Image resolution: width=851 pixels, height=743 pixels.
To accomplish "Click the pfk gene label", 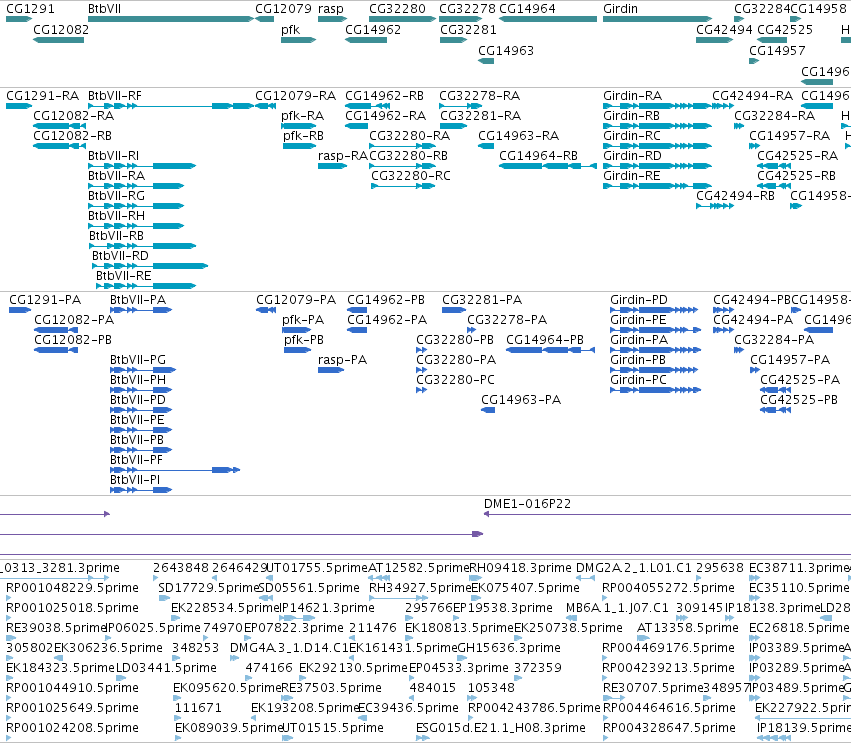I will tap(290, 29).
